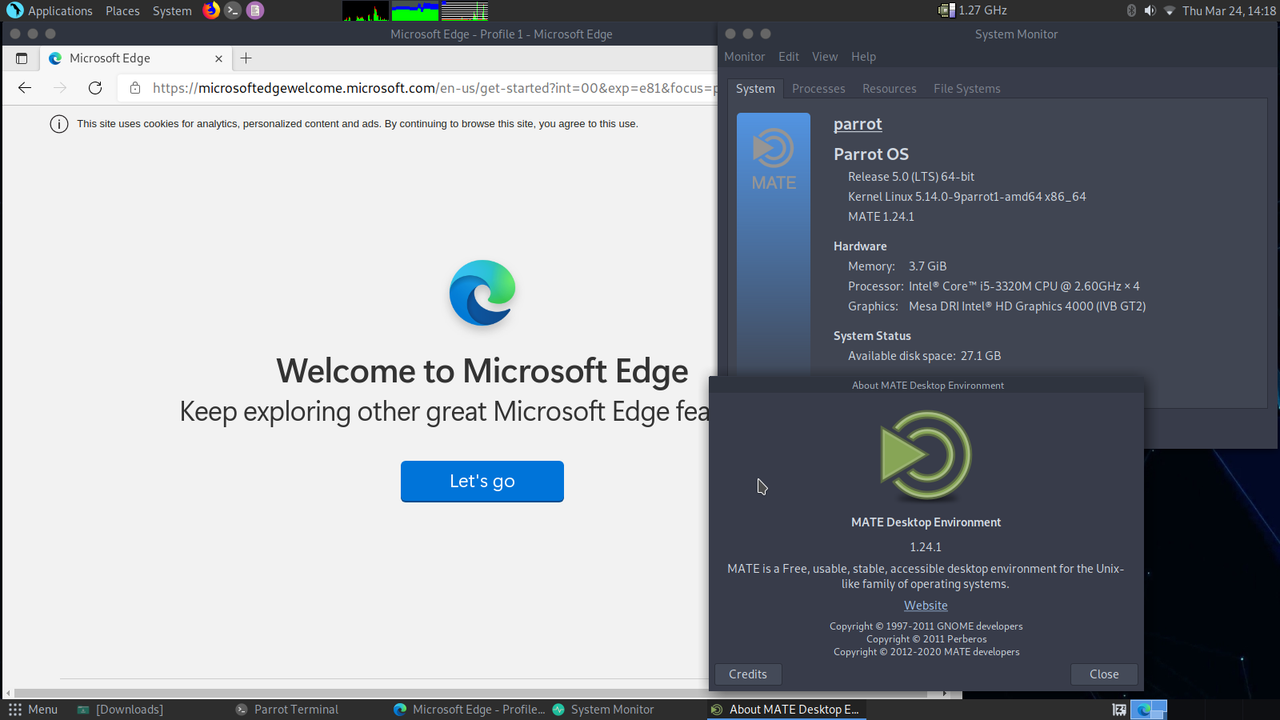Click the green memory load graph applet
The image size is (1280, 720).
click(415, 11)
